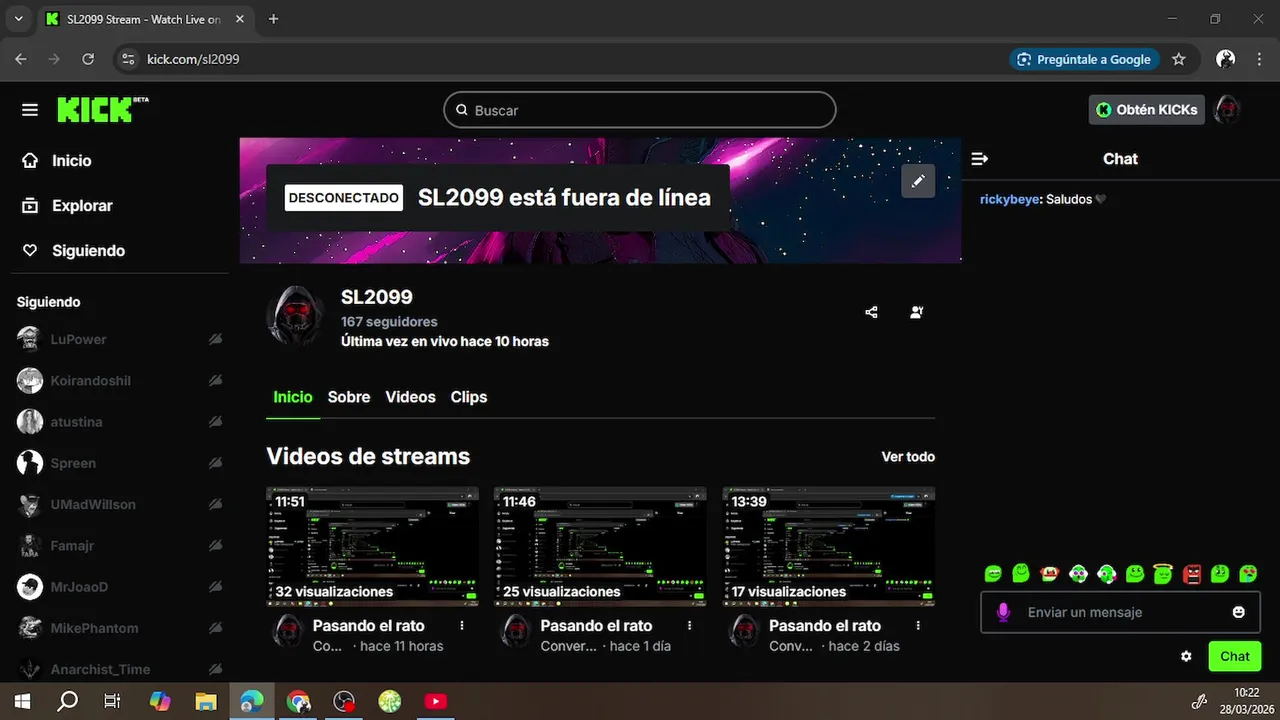Bookmark this page with star icon
This screenshot has height=720, width=1280.
click(1179, 59)
